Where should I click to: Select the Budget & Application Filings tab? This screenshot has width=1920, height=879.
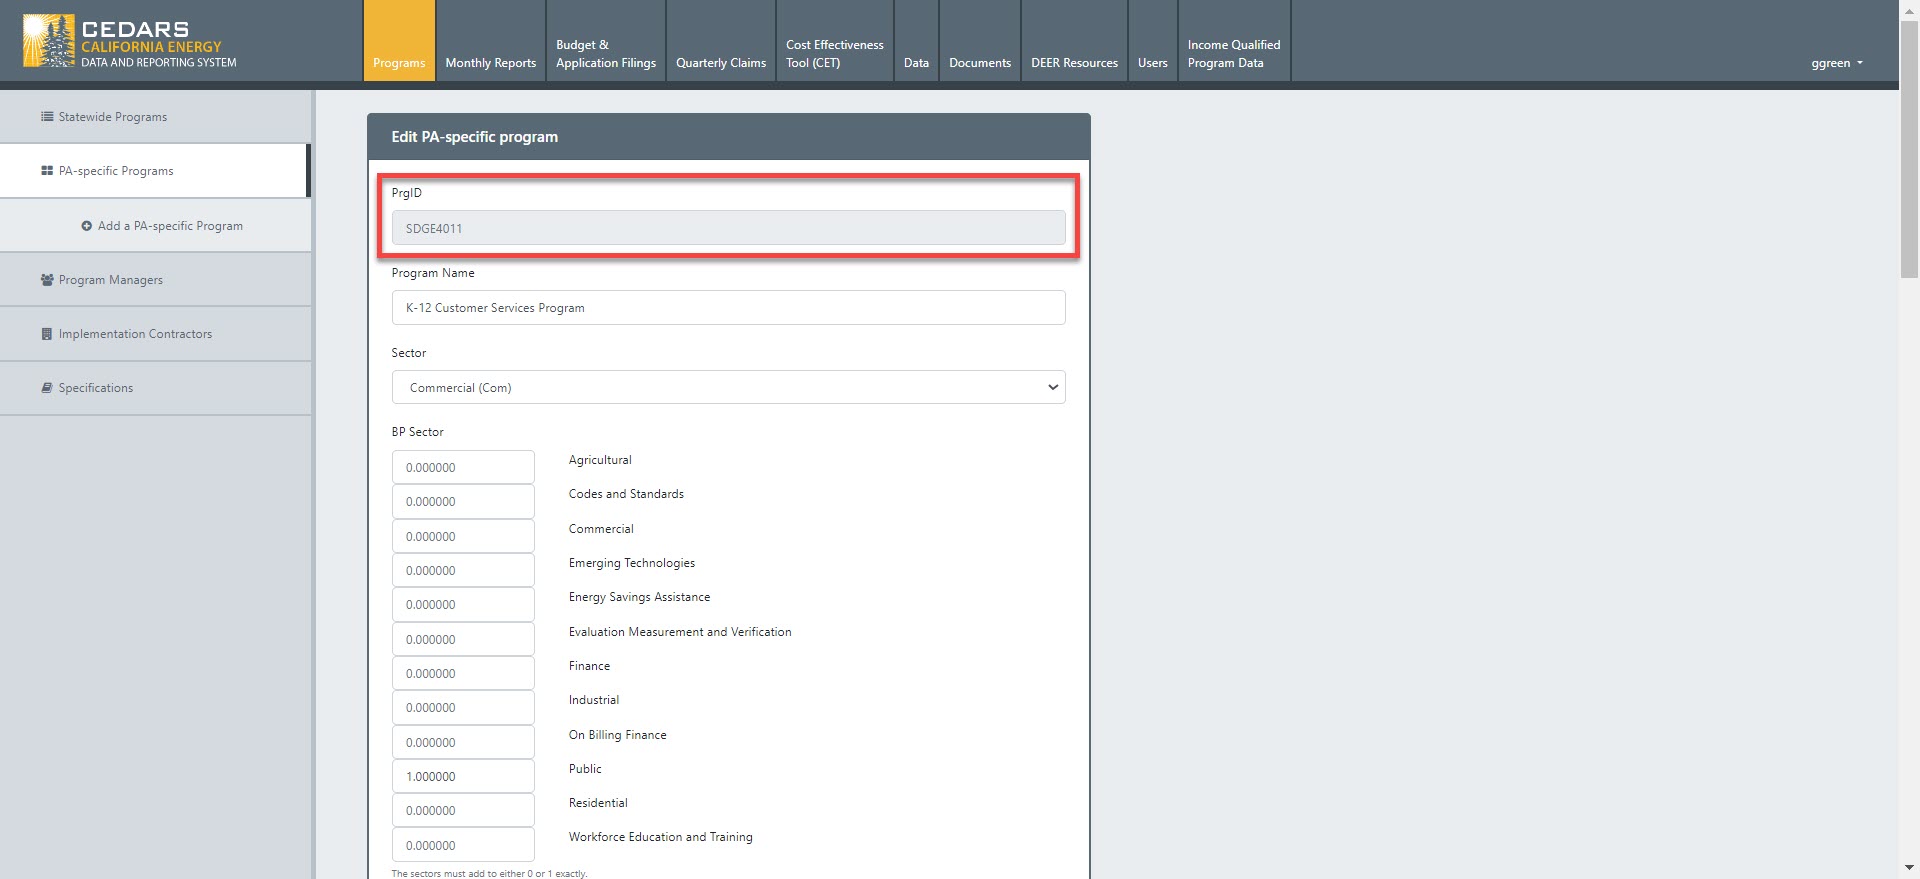[605, 54]
